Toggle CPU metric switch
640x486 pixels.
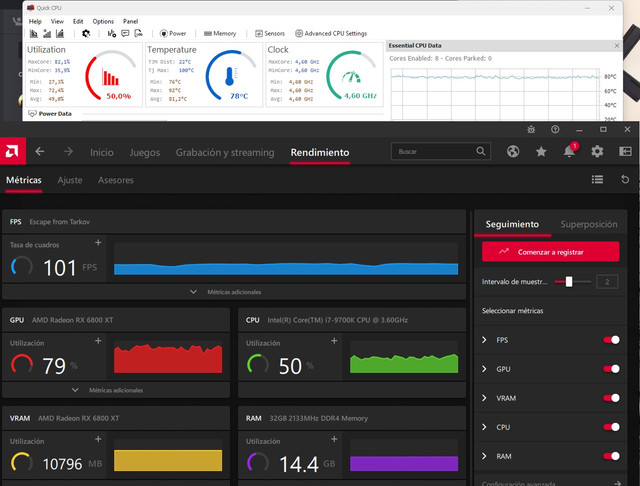pos(611,427)
